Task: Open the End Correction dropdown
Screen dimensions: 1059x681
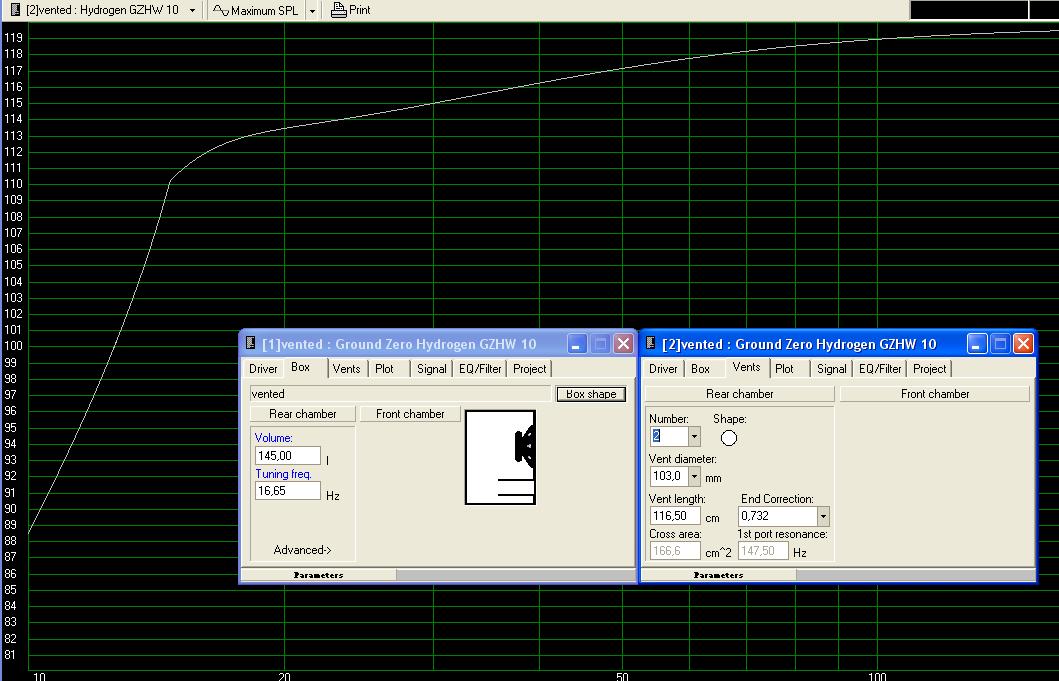Action: [x=823, y=517]
